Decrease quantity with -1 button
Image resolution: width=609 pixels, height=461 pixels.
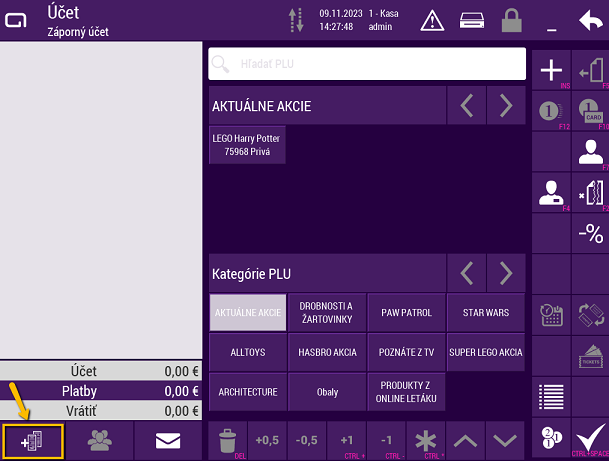point(386,440)
